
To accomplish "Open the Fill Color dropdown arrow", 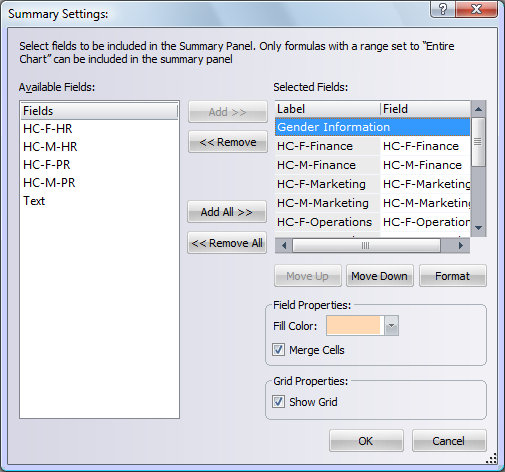I will tap(392, 325).
